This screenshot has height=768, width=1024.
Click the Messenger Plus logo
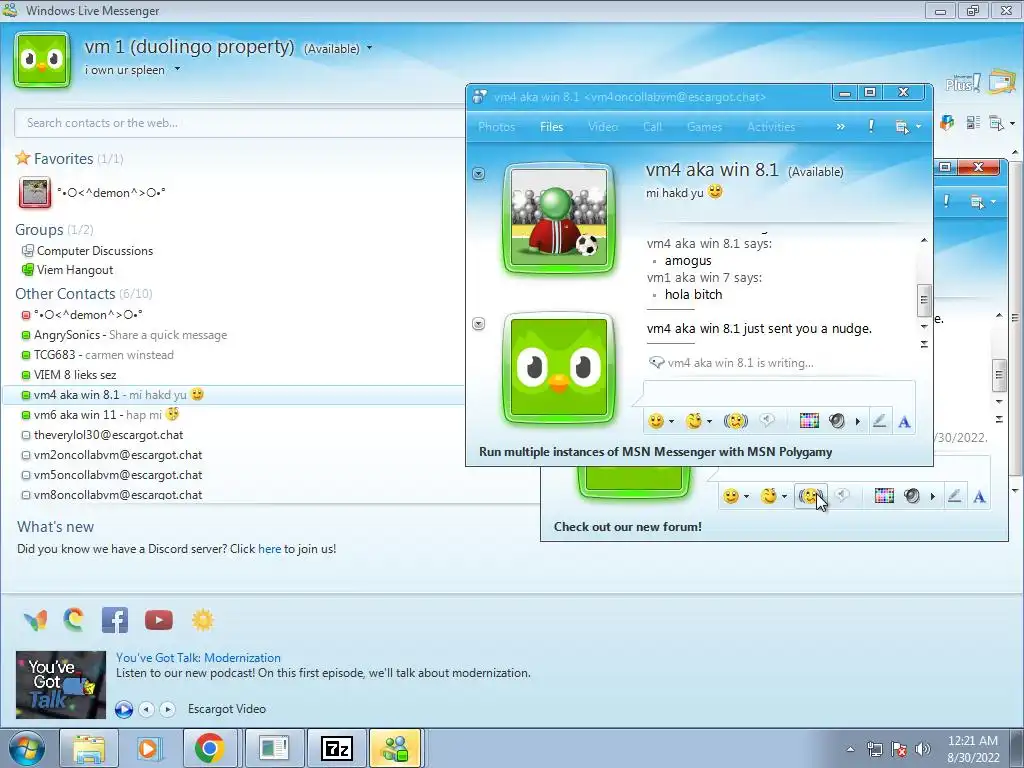[x=962, y=83]
